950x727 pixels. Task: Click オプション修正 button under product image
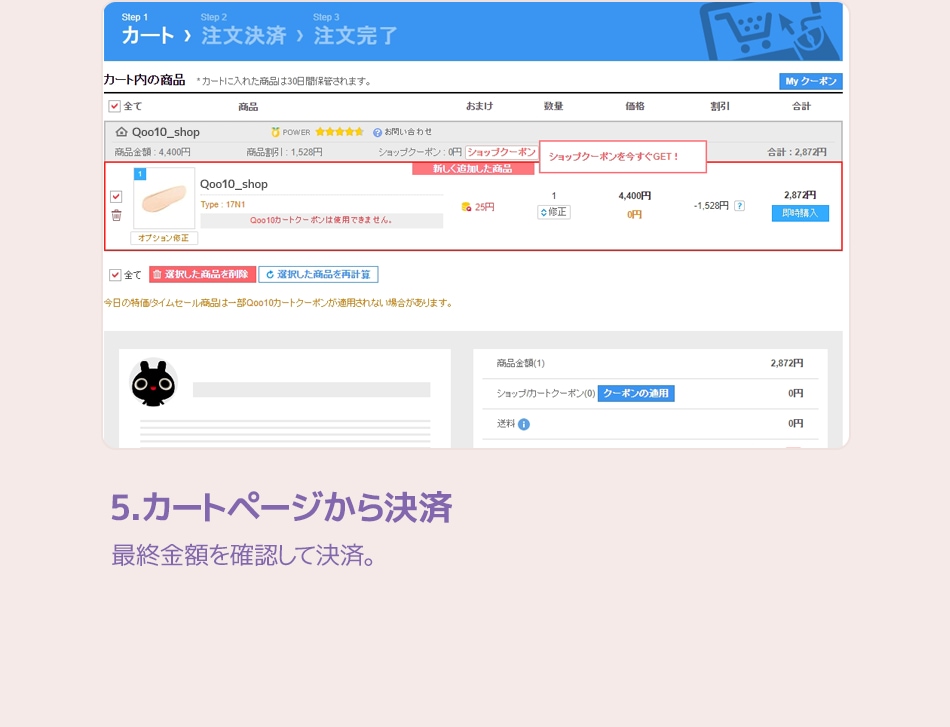click(164, 238)
